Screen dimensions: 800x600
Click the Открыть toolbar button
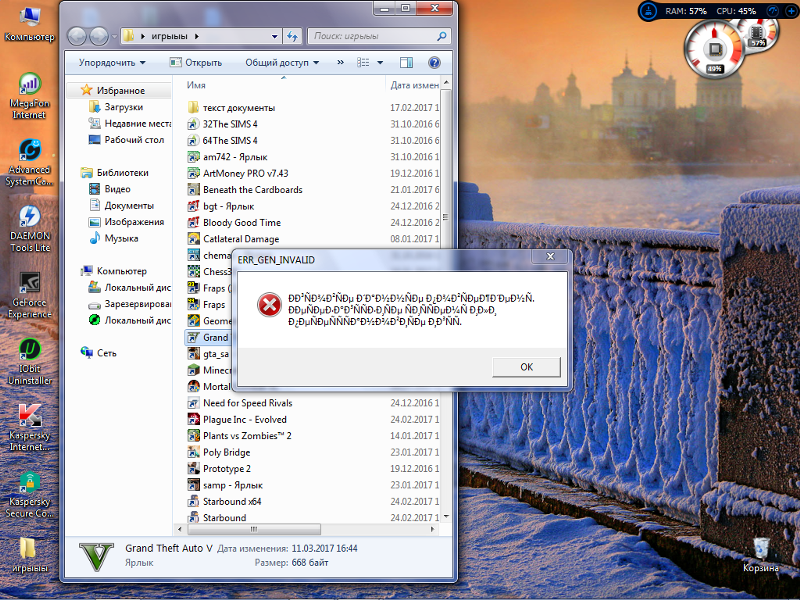(x=195, y=62)
